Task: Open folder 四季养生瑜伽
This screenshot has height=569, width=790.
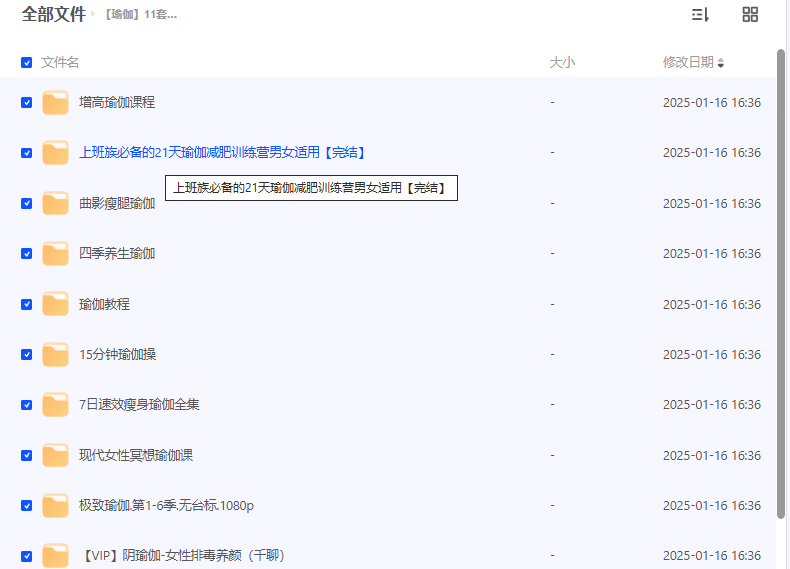Action: (x=117, y=254)
